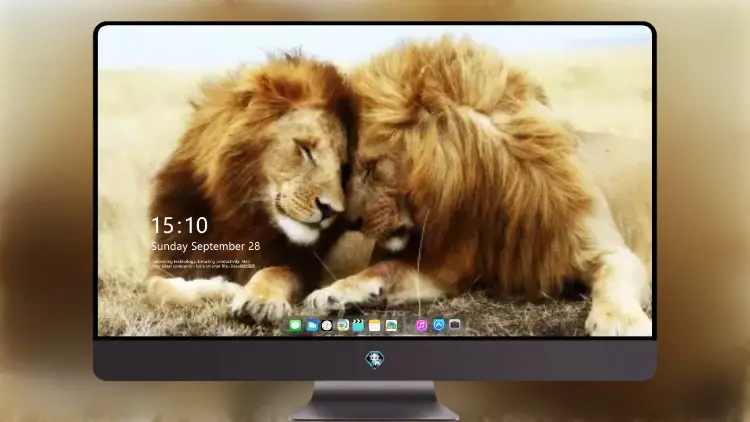Open the Clock app in the dock
The image size is (750, 422).
tap(327, 325)
